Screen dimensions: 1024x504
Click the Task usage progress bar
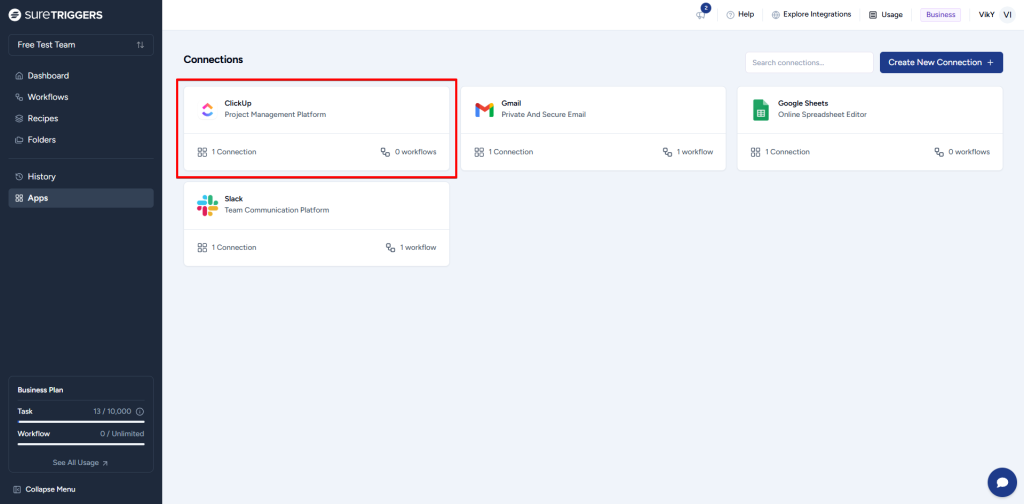[81, 422]
